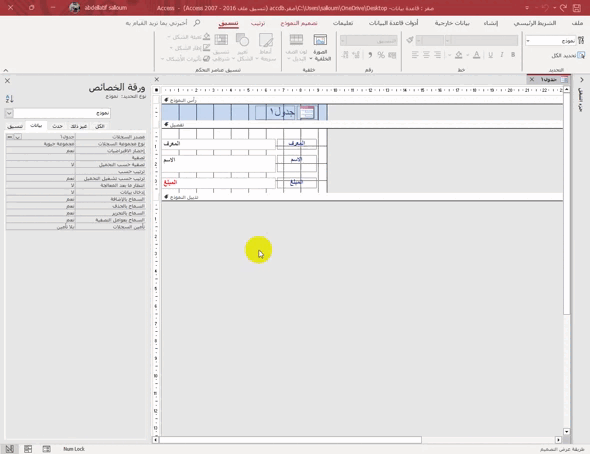Click the property sheet sort A-Z icon
Viewport: 590px width, 454px height.
click(9, 99)
